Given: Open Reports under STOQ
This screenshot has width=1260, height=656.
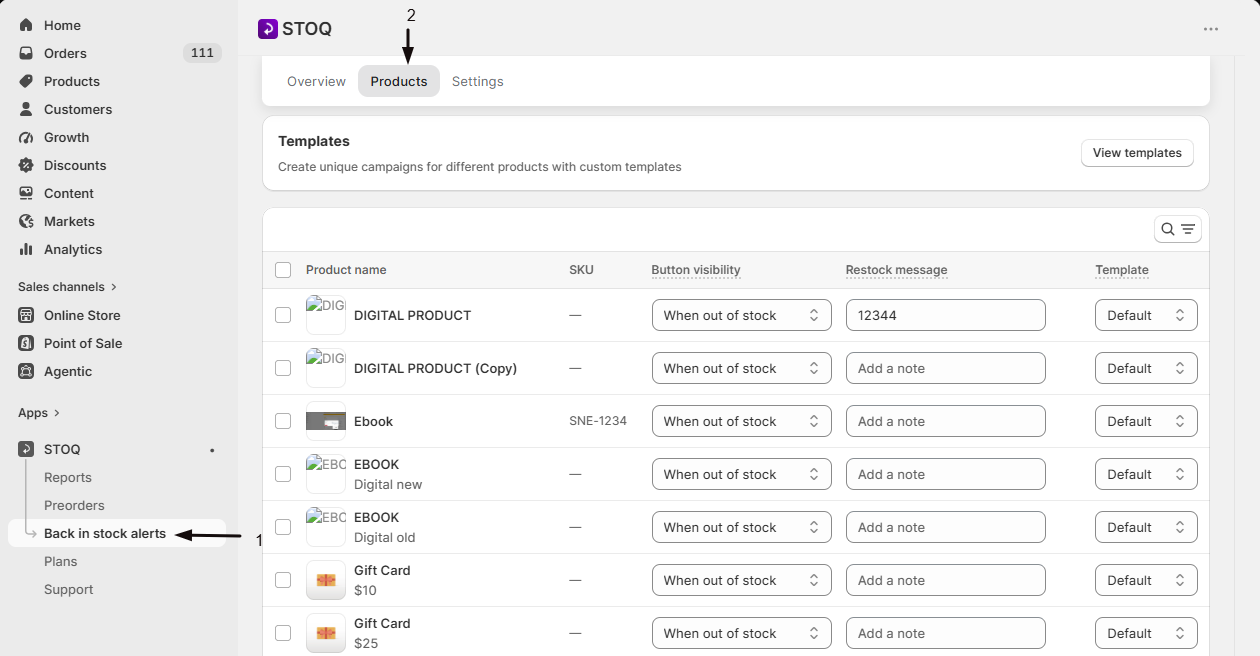Looking at the screenshot, I should [68, 478].
